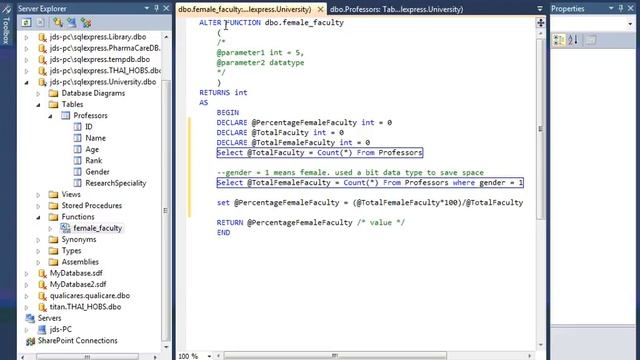Click the editor vertical scrollbar thumb
Image resolution: width=640 pixels, height=360 pixels.
[540, 128]
